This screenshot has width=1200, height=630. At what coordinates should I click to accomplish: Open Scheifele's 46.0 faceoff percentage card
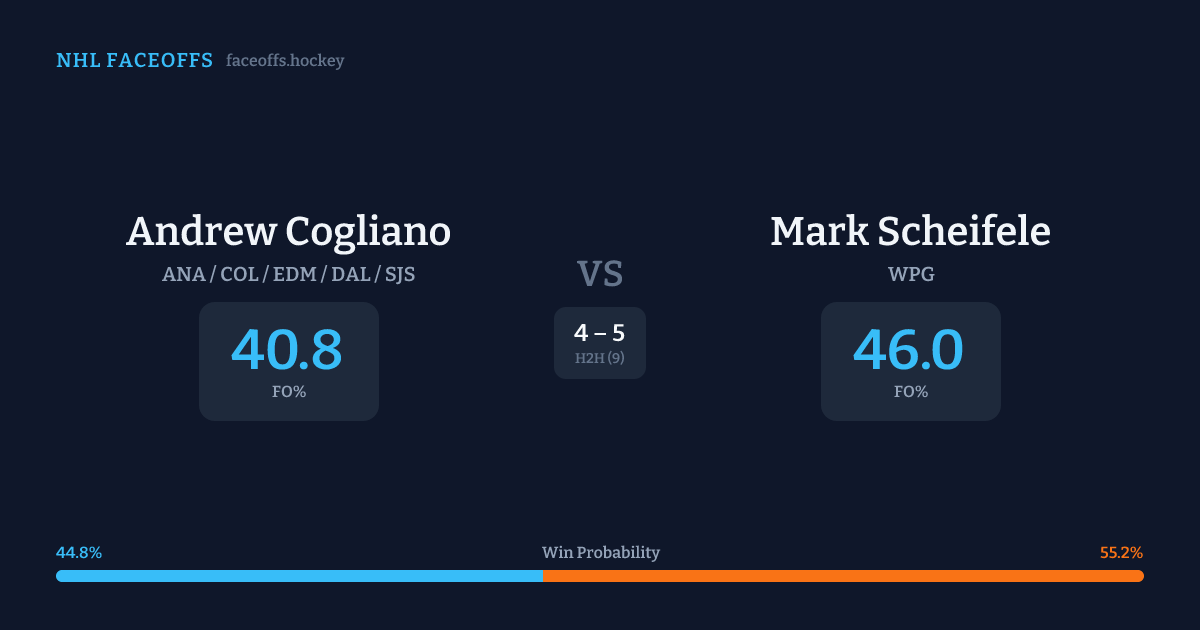(910, 361)
